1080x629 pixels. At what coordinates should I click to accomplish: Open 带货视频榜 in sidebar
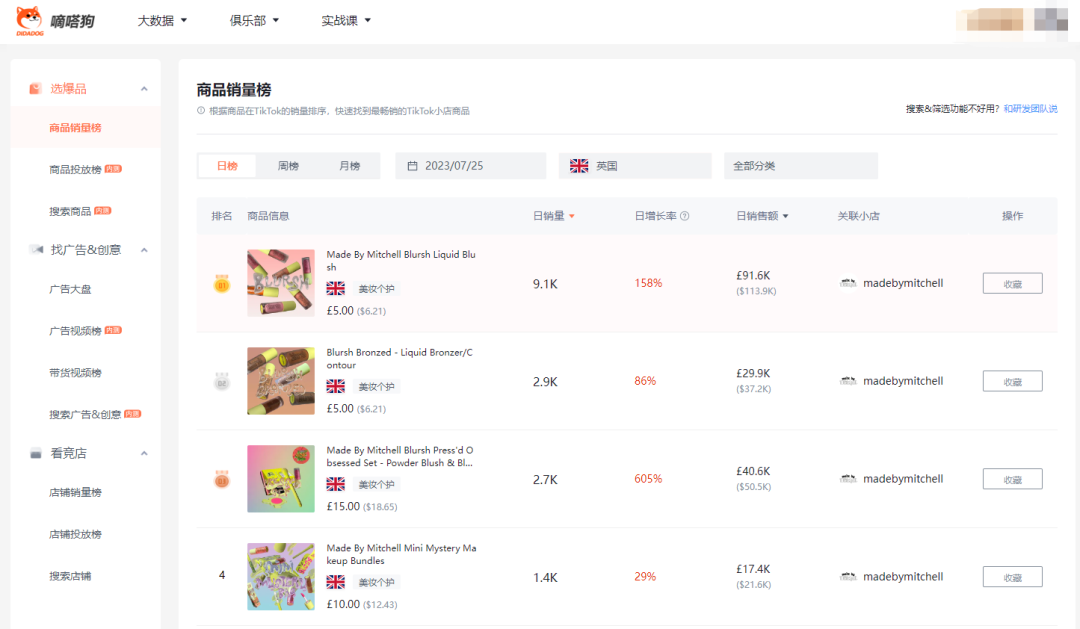point(75,373)
